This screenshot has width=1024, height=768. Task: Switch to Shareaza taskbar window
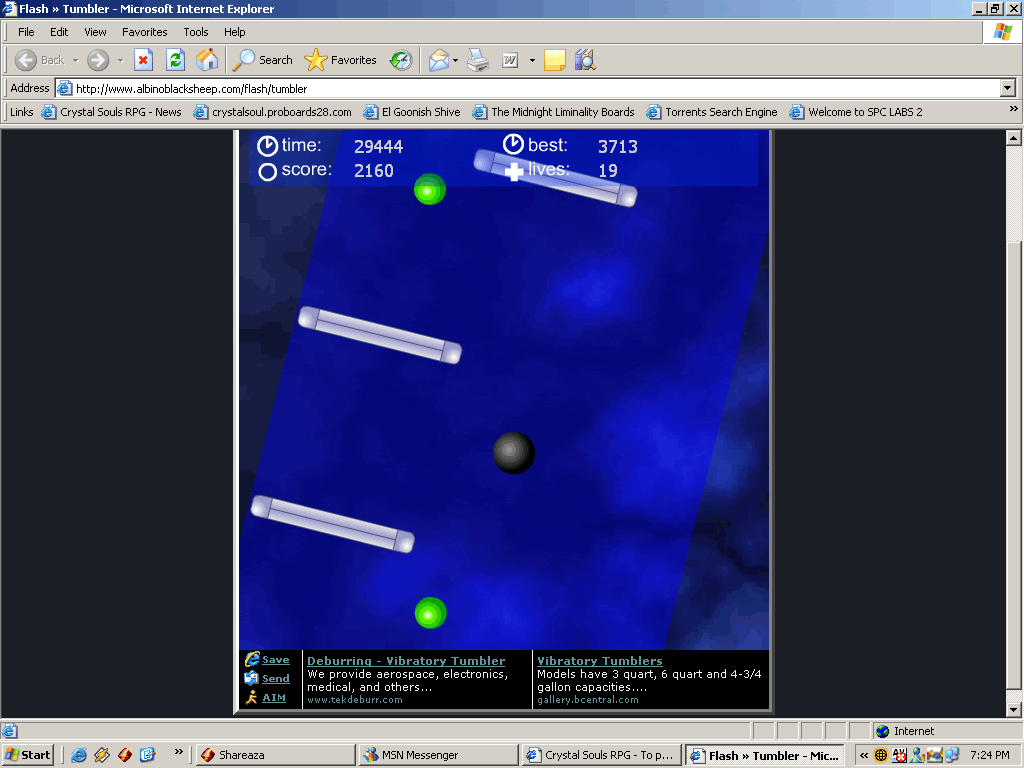[276, 756]
